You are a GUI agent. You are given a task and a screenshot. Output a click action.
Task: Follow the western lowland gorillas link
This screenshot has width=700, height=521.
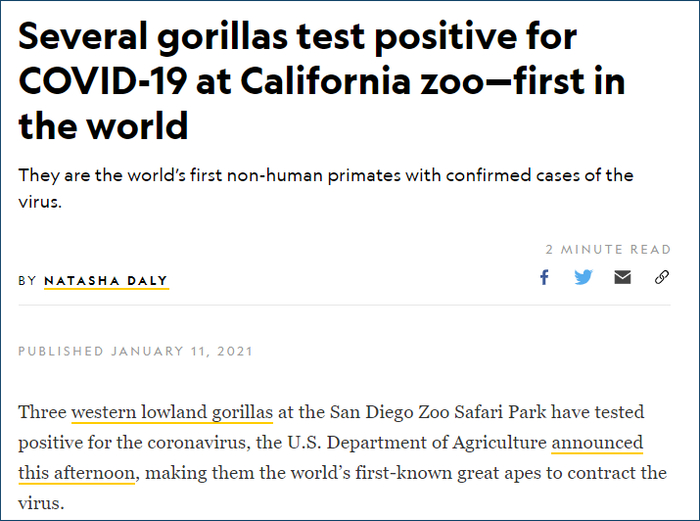tap(172, 413)
